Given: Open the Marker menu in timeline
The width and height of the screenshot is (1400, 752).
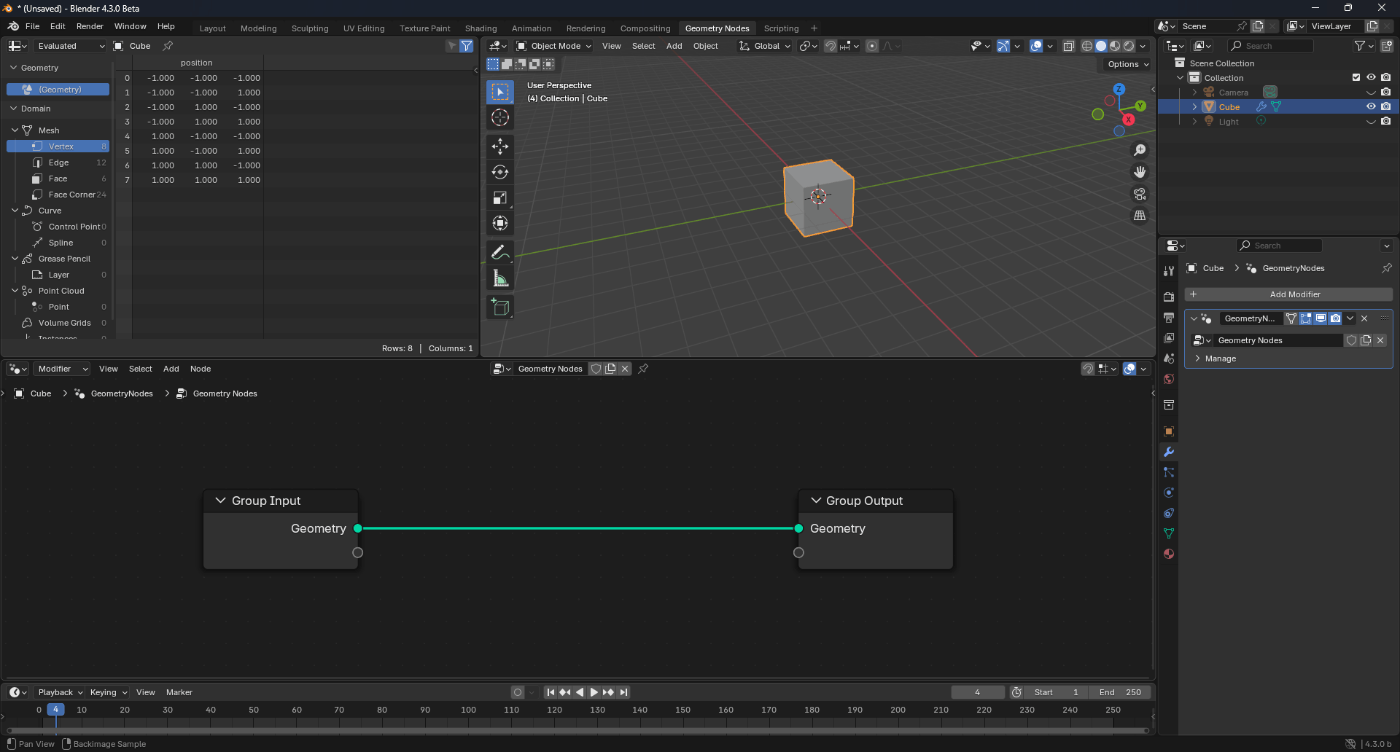Looking at the screenshot, I should tap(179, 692).
